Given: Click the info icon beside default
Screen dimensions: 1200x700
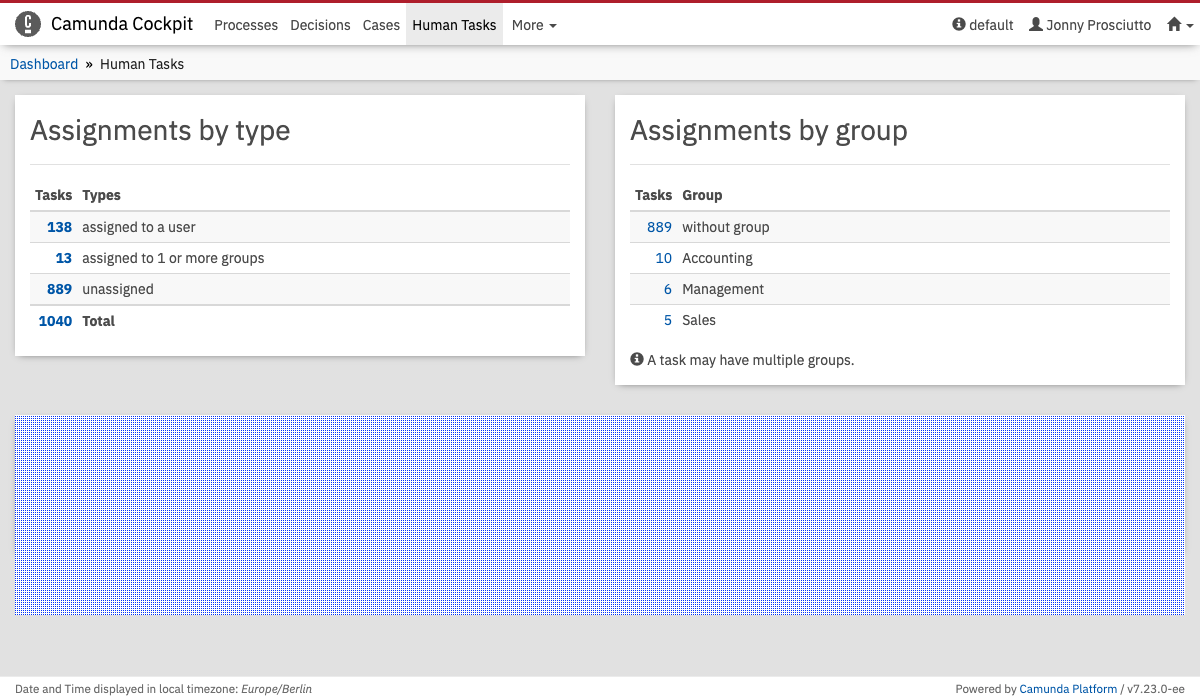Looking at the screenshot, I should (959, 25).
